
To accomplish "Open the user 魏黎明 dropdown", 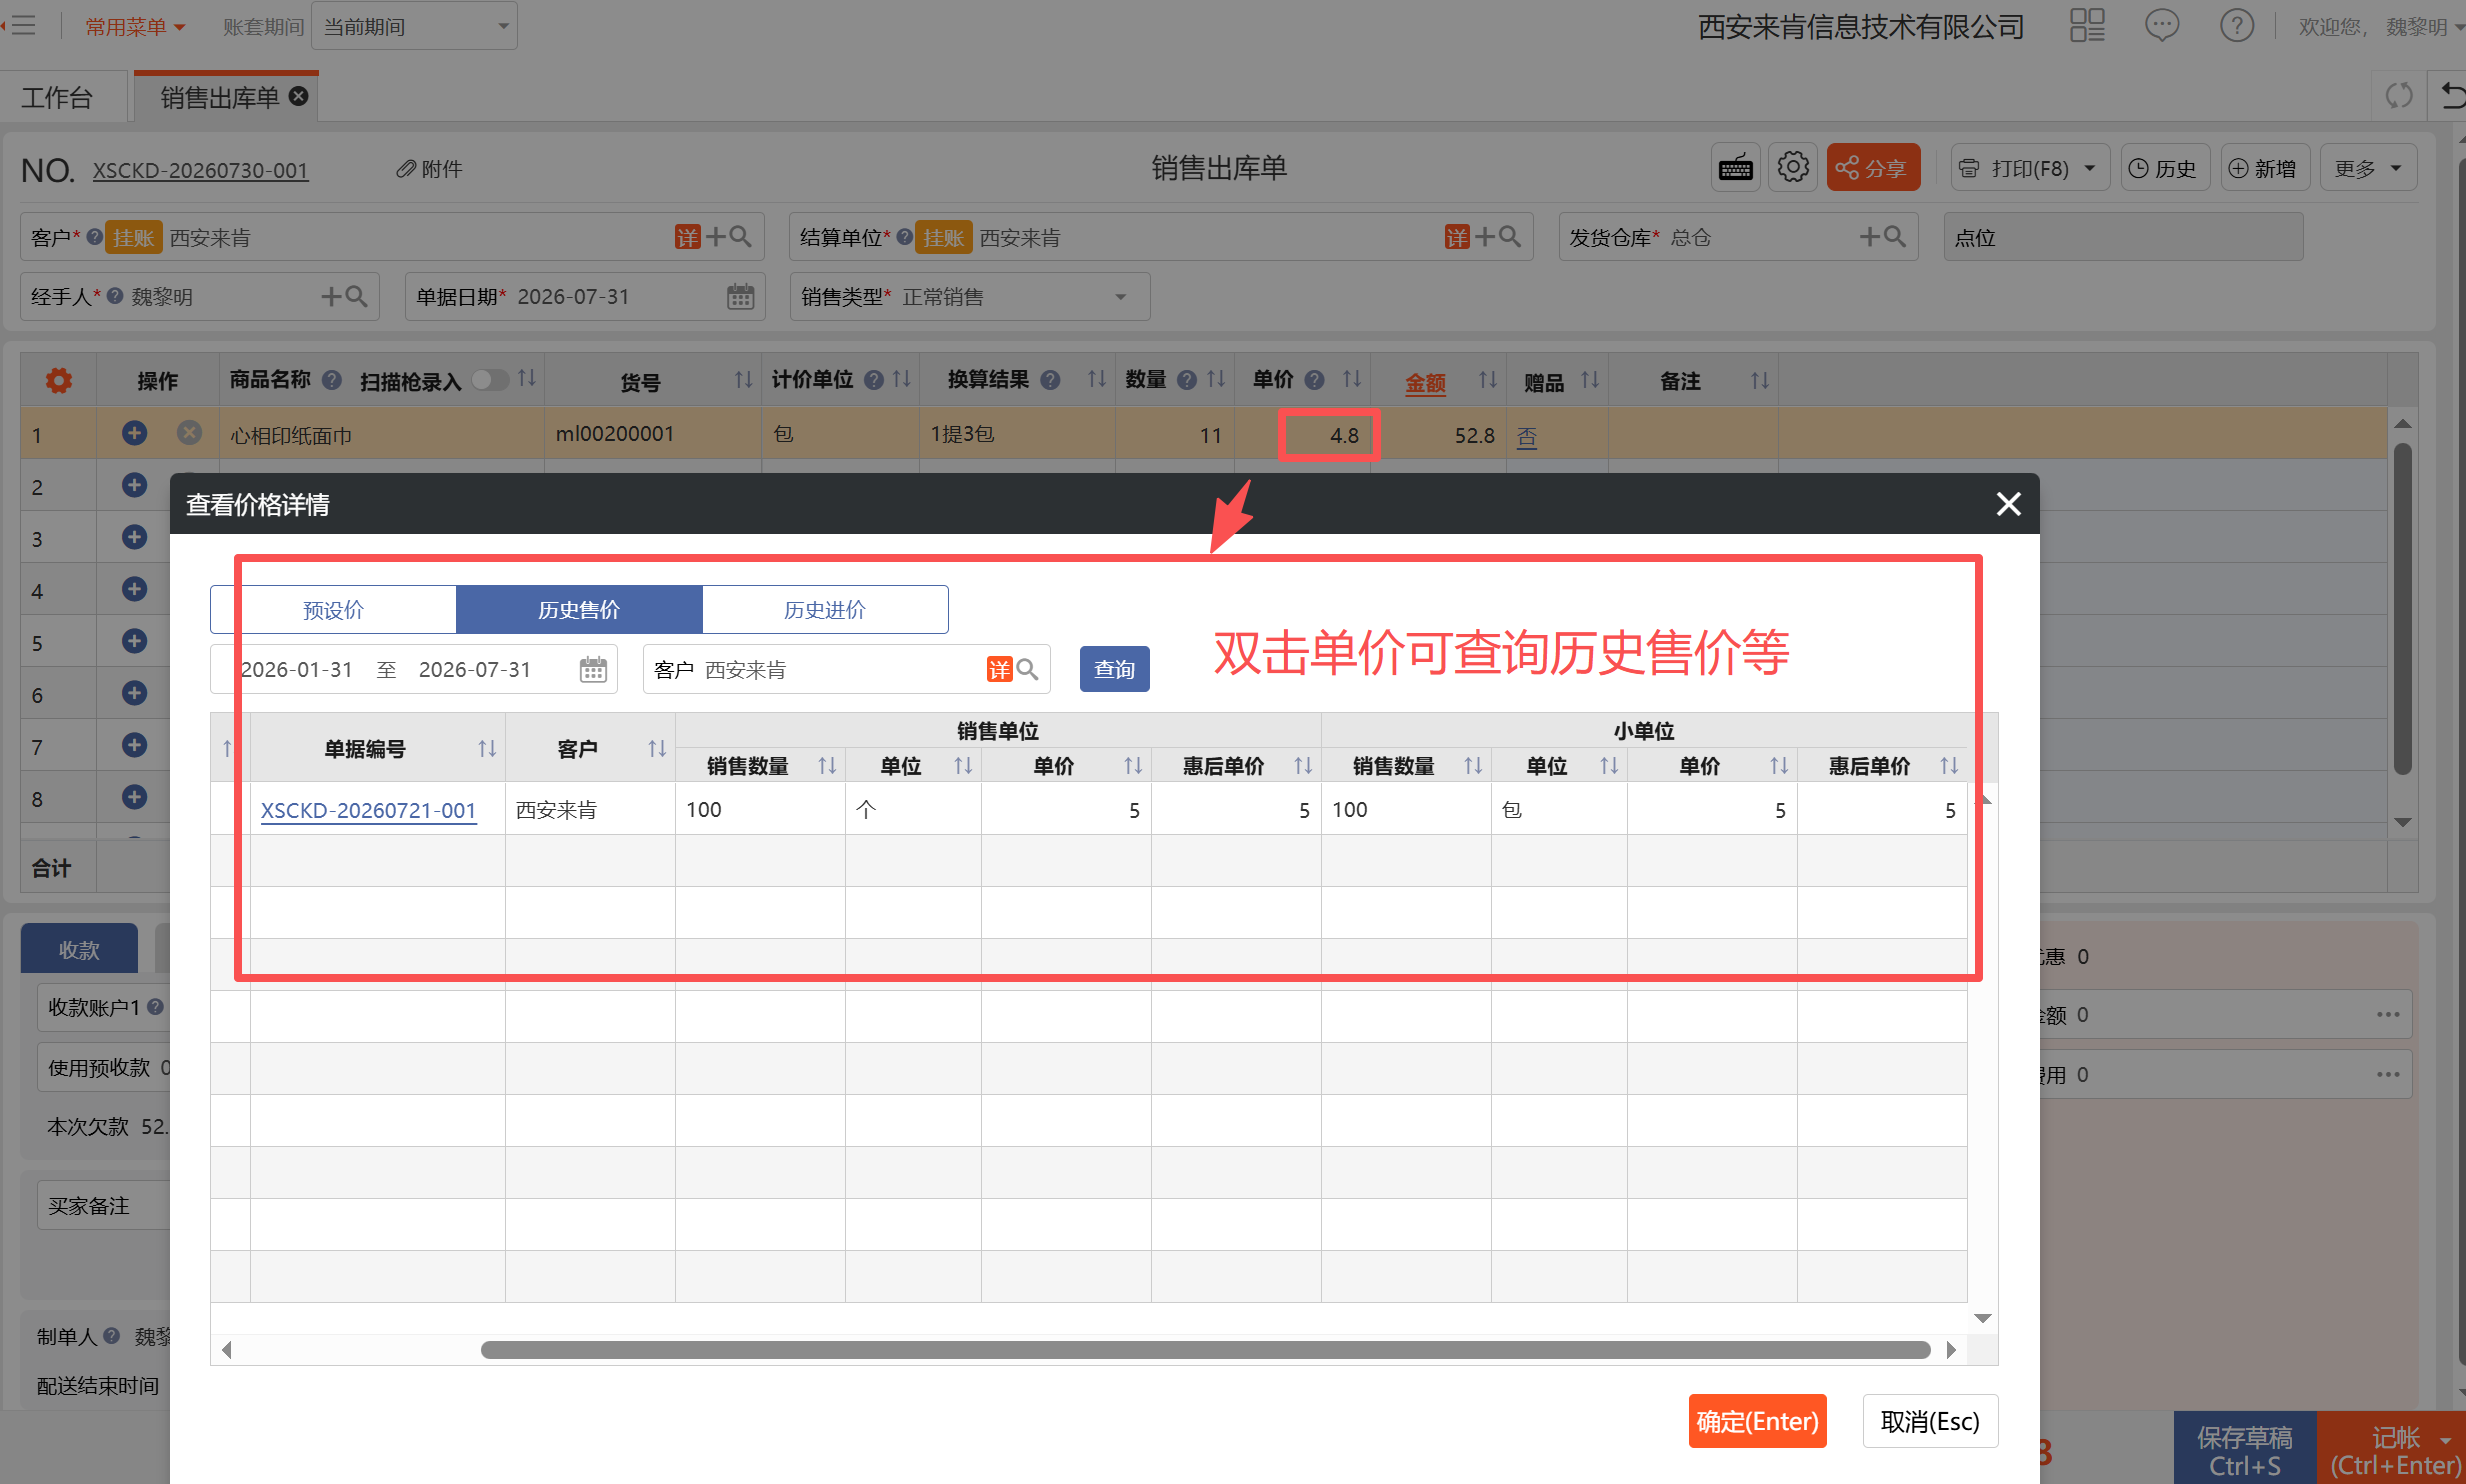I will (2424, 27).
